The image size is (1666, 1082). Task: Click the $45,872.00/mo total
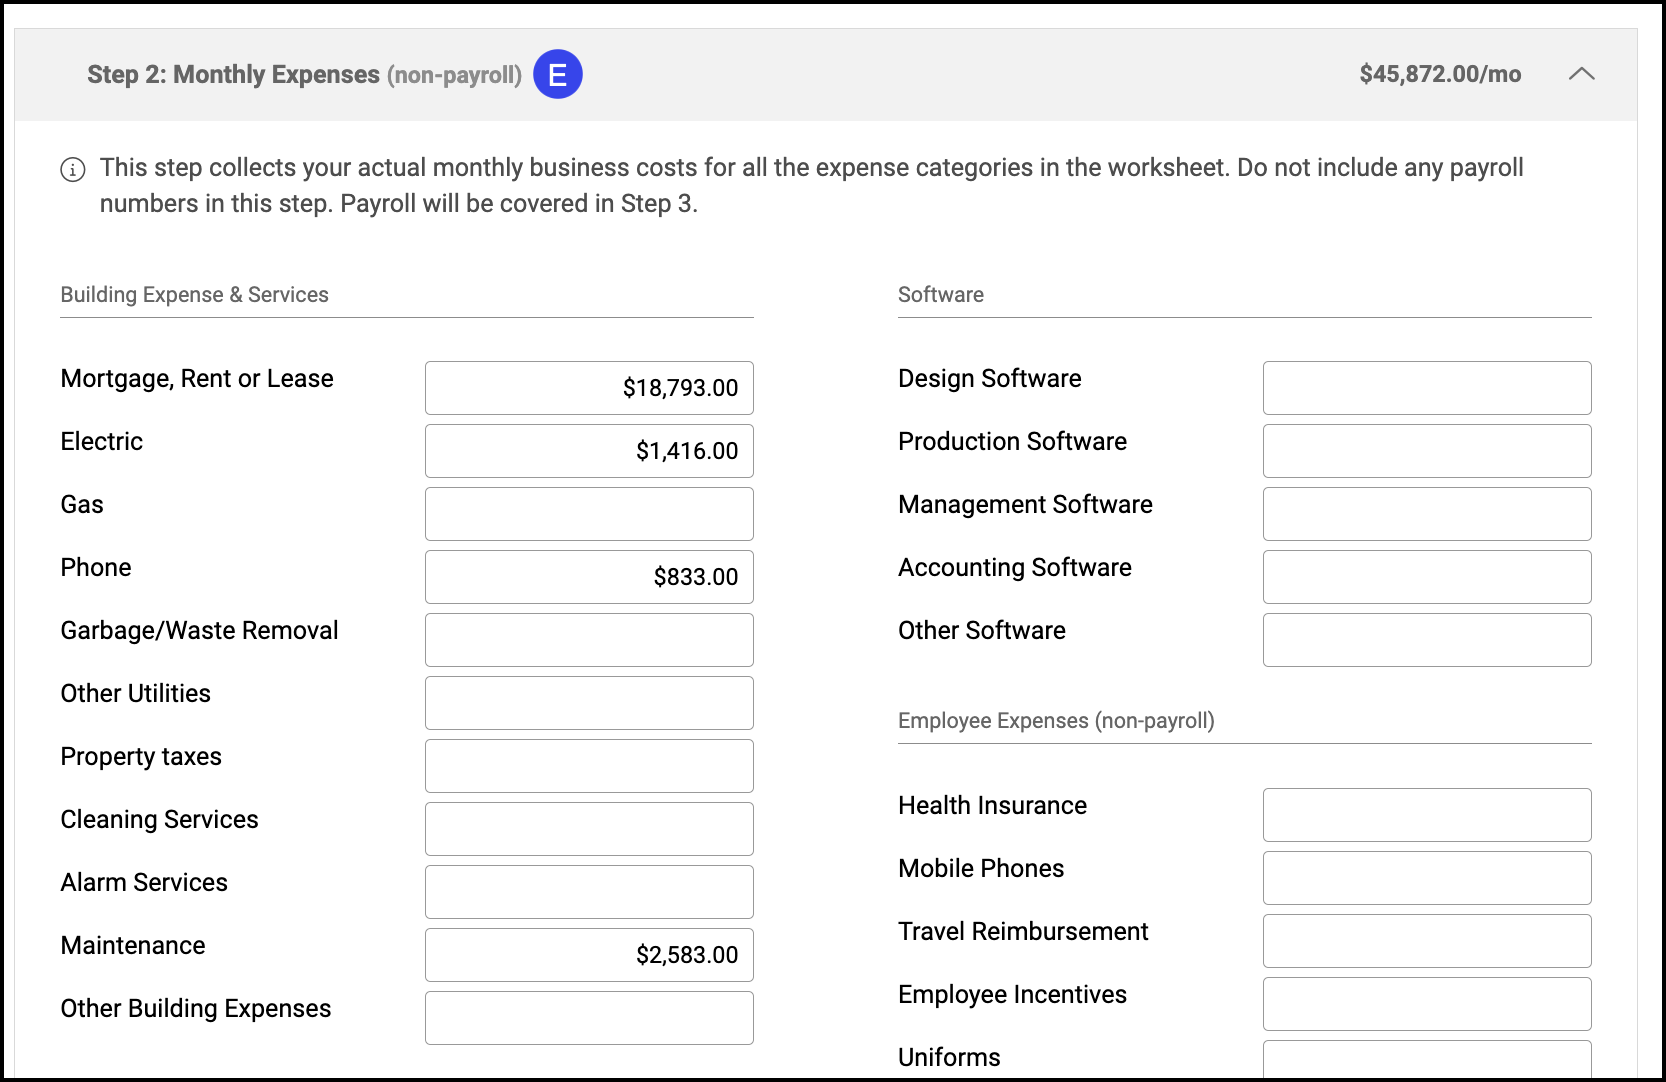point(1440,74)
